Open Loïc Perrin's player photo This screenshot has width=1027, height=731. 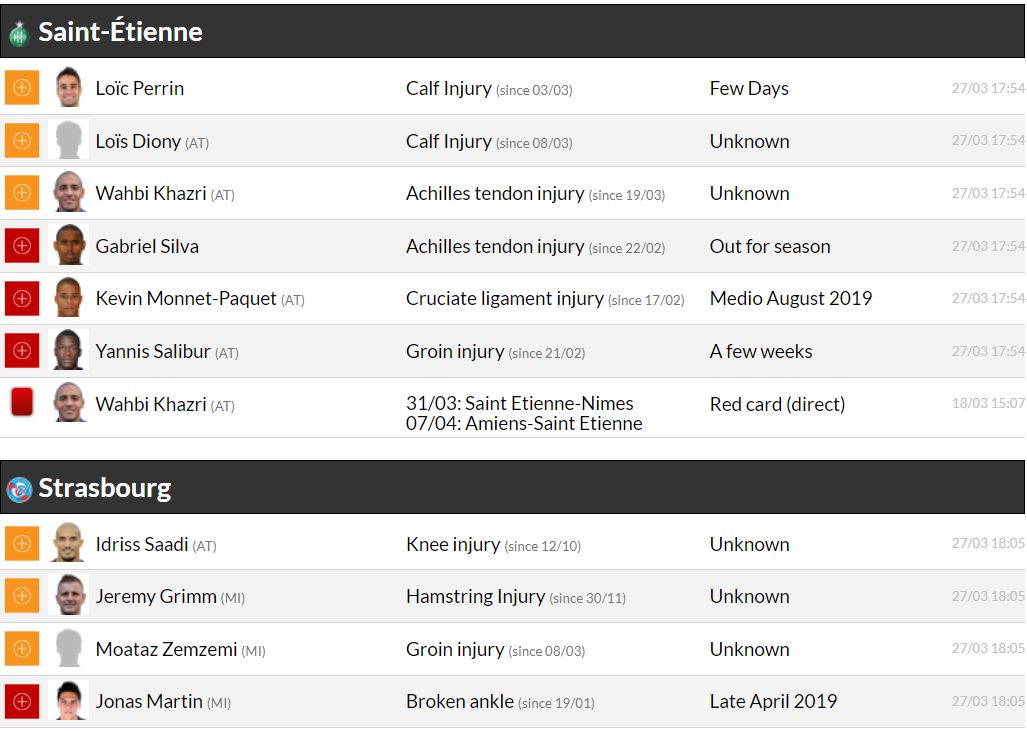click(x=69, y=88)
